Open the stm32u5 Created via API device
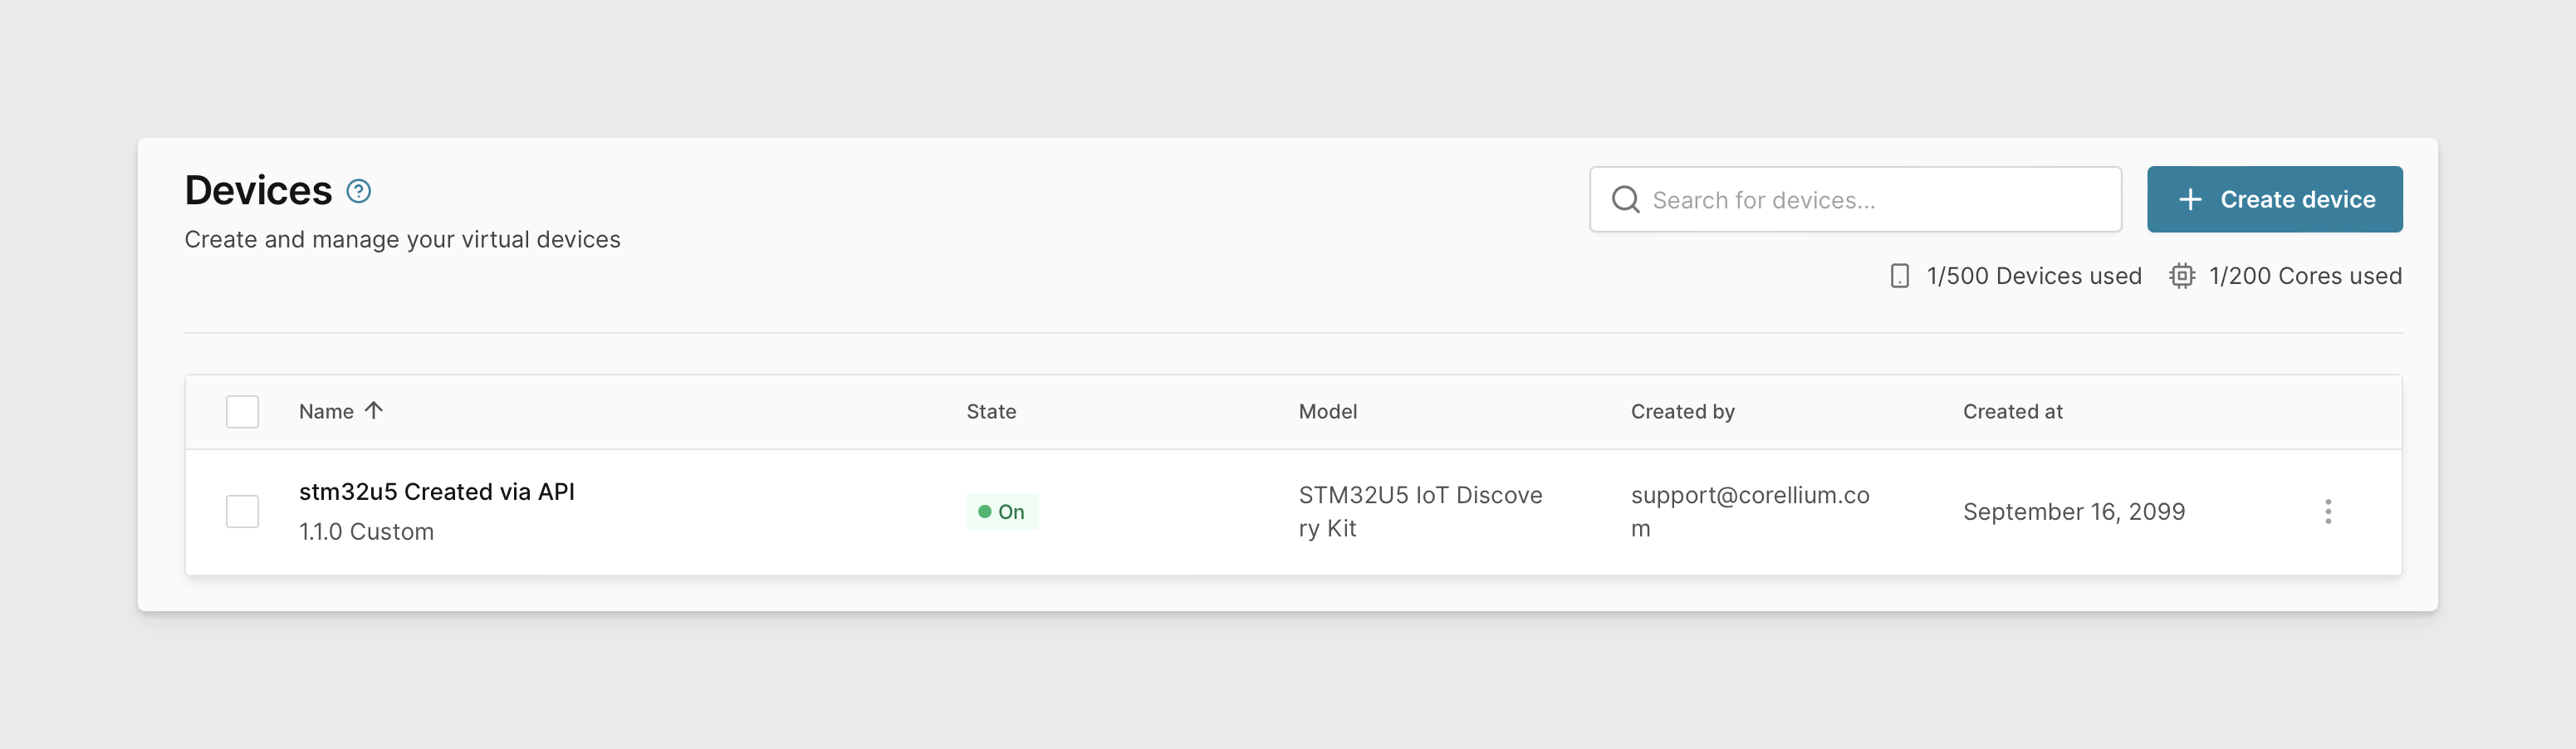Image resolution: width=2576 pixels, height=749 pixels. (x=437, y=492)
